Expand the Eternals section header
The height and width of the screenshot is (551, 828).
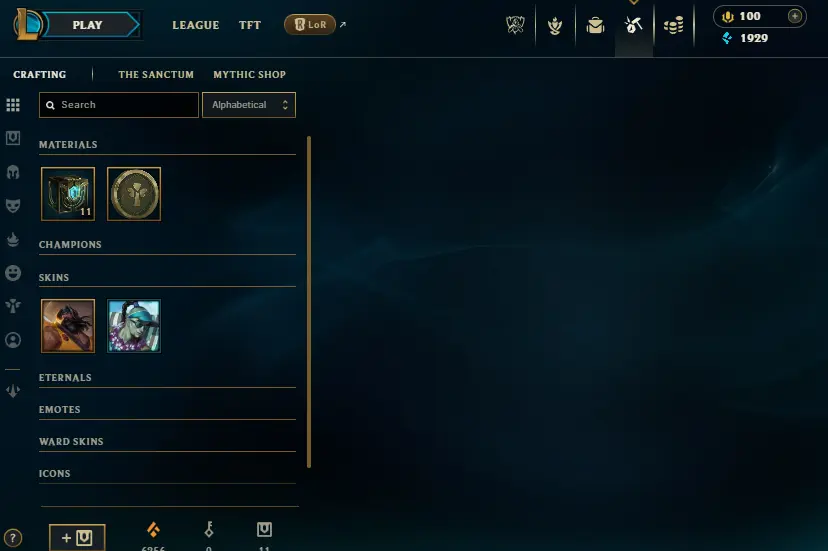65,377
